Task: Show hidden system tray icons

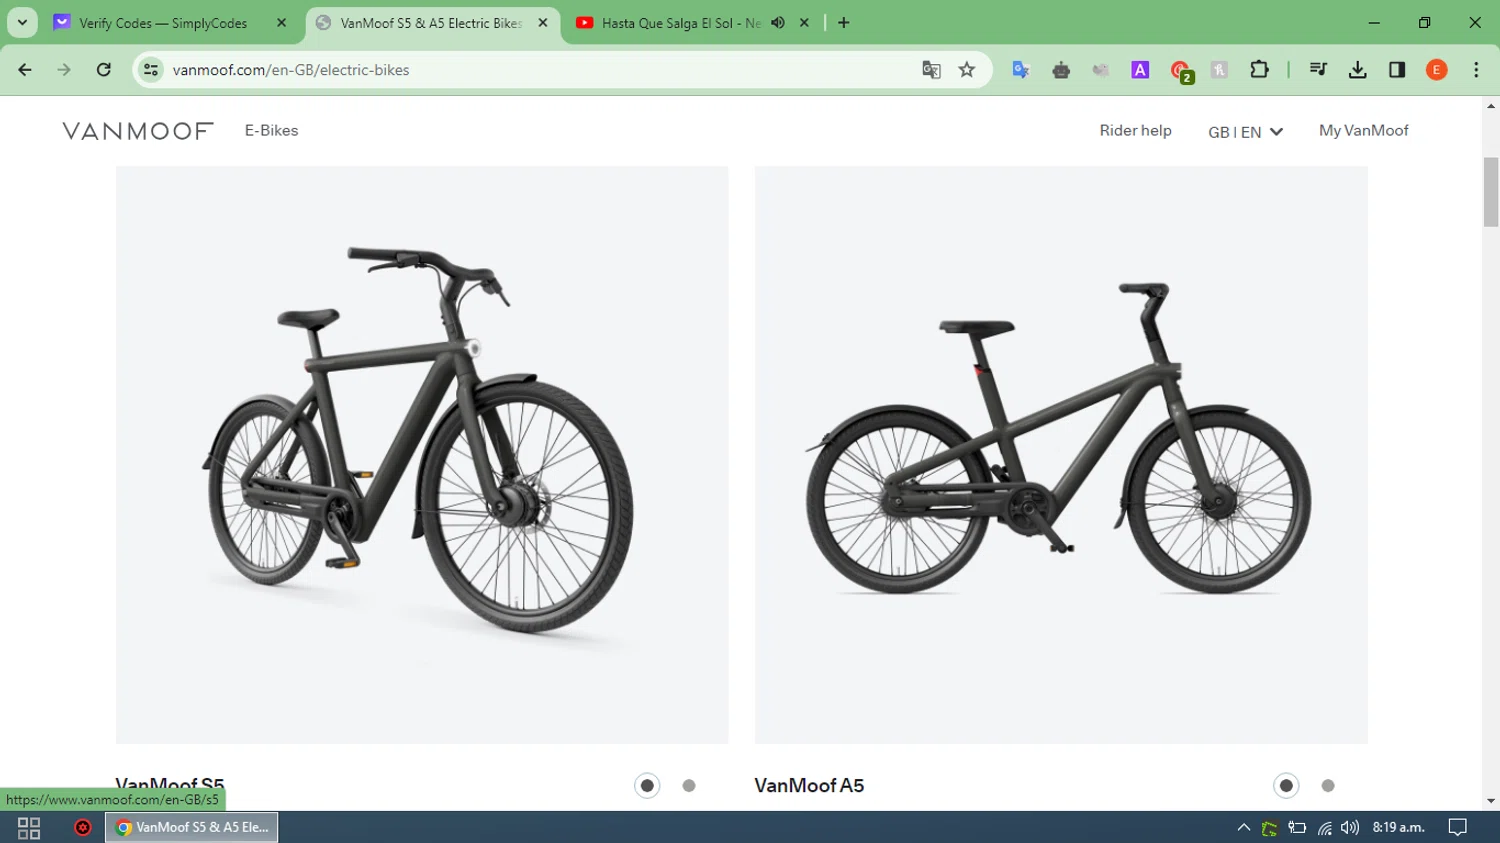Action: (x=1244, y=828)
